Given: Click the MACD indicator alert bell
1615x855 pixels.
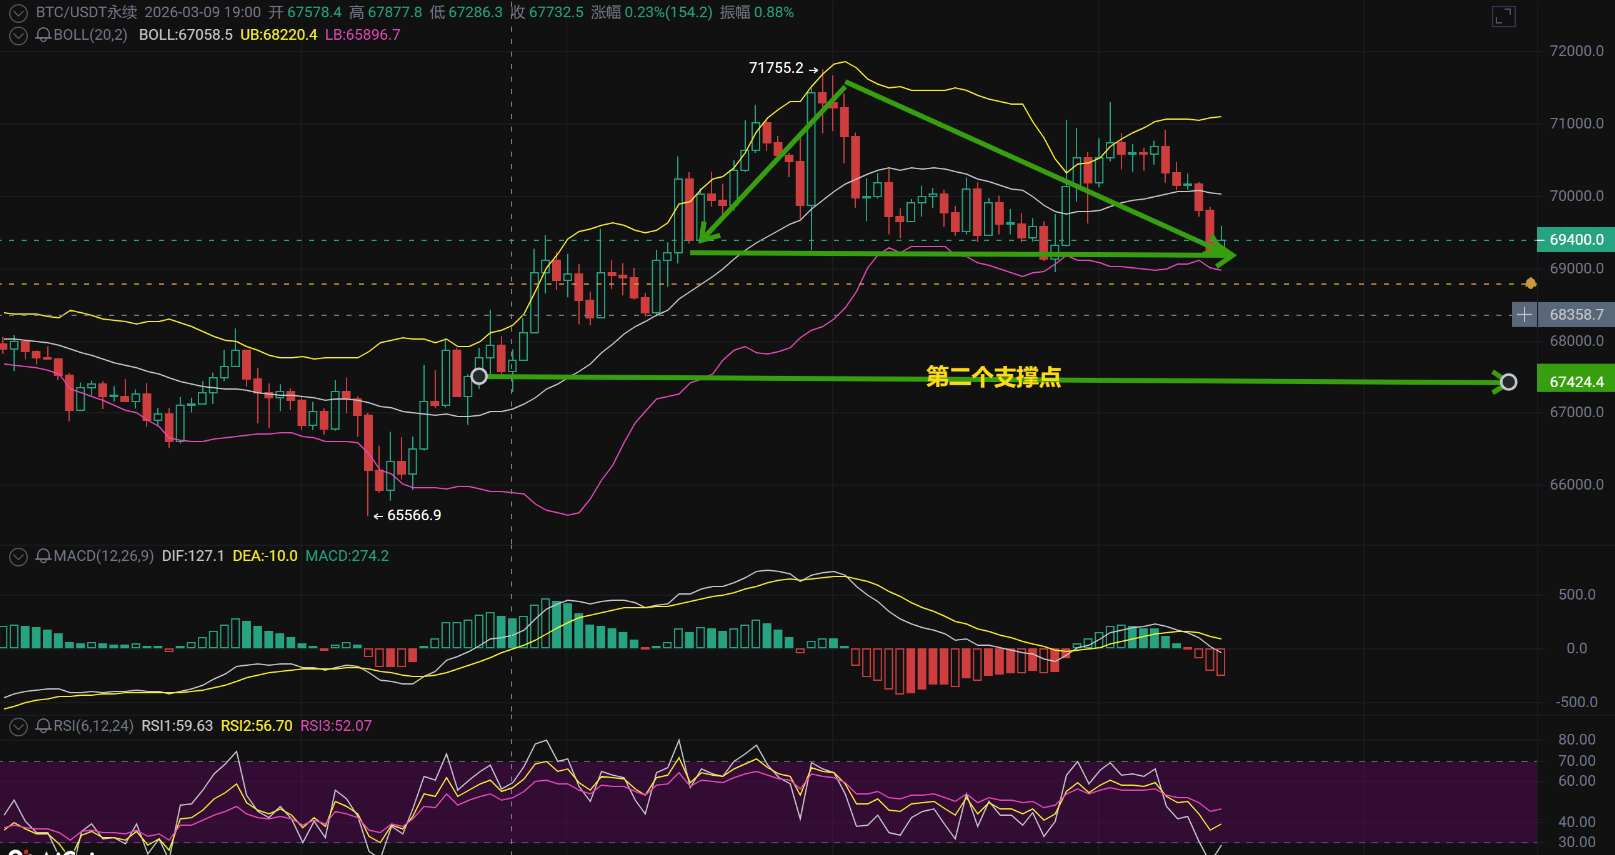Looking at the screenshot, I should [x=43, y=556].
